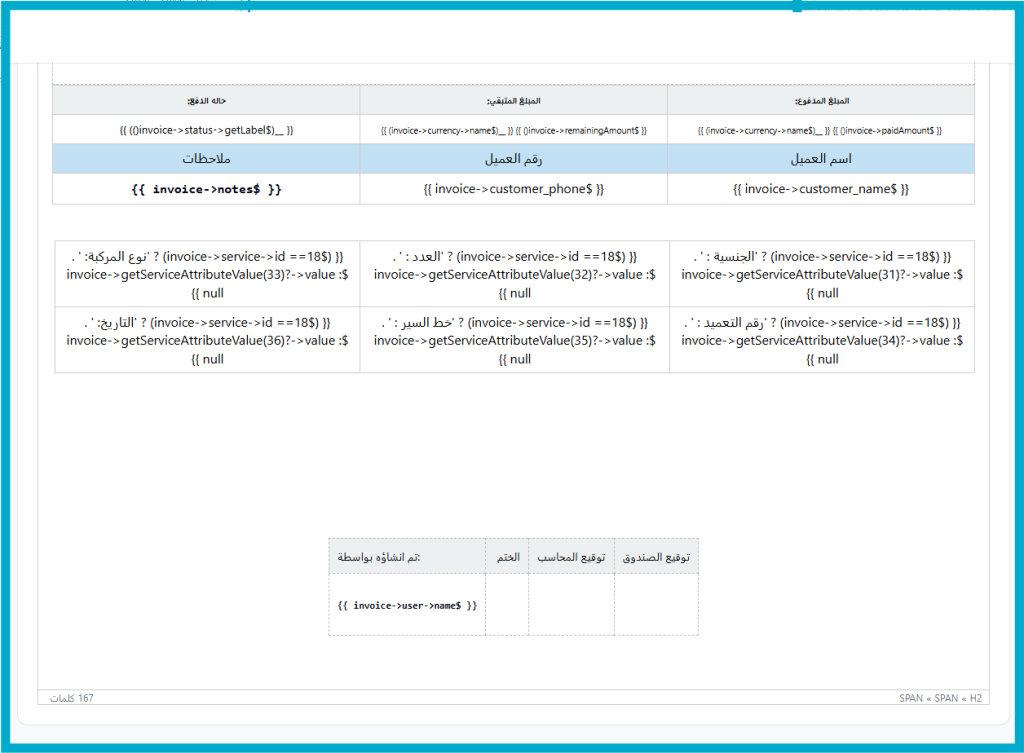Click the 167 word count indicator

tap(72, 698)
